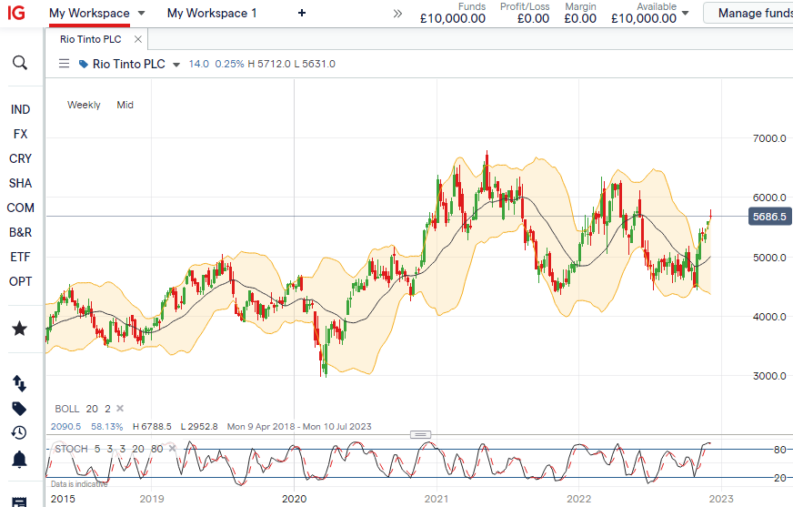The image size is (793, 507).
Task: Change the Mid price type selector
Action: (x=125, y=105)
